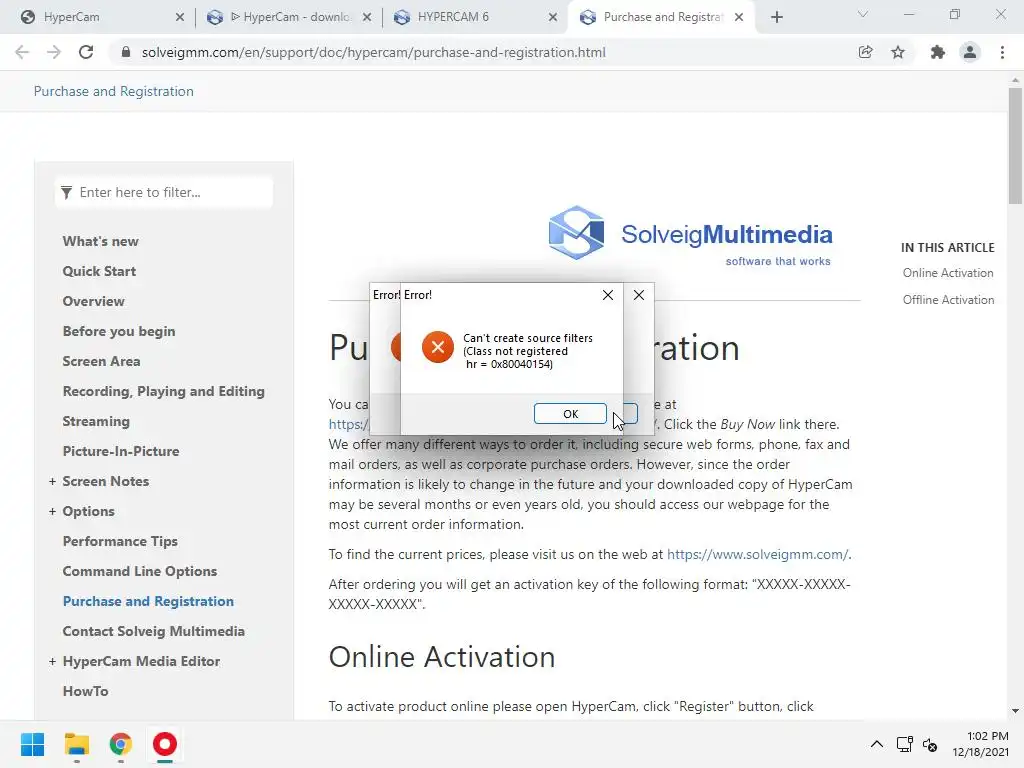Close the HyperCam tab

click(180, 17)
